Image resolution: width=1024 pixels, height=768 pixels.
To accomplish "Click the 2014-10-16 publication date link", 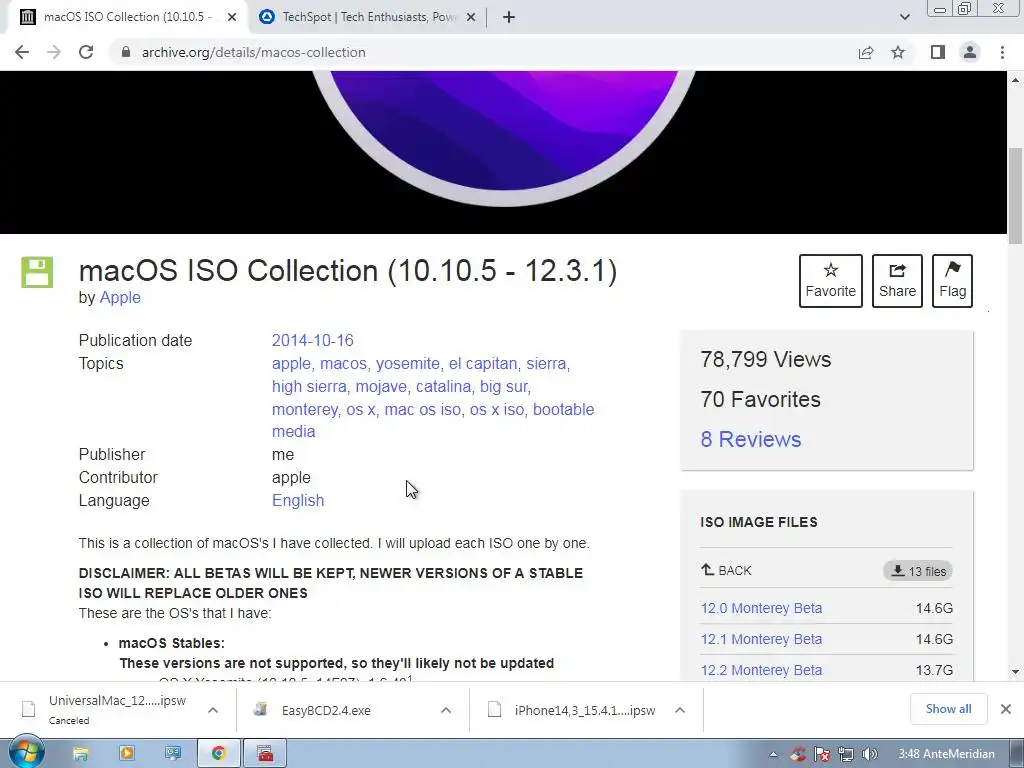I will [312, 340].
